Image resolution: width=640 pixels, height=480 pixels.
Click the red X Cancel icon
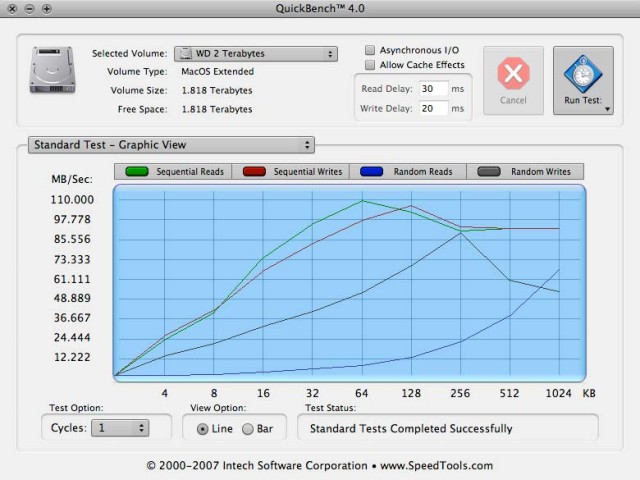[513, 73]
